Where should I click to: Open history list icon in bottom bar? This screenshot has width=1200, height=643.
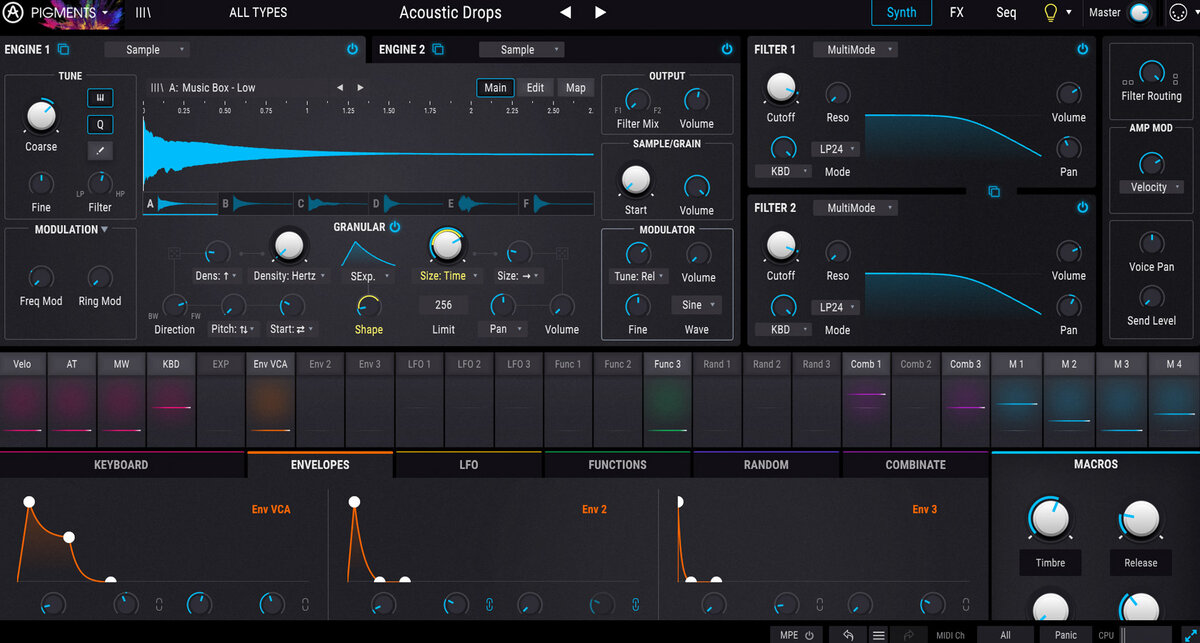pyautogui.click(x=879, y=635)
